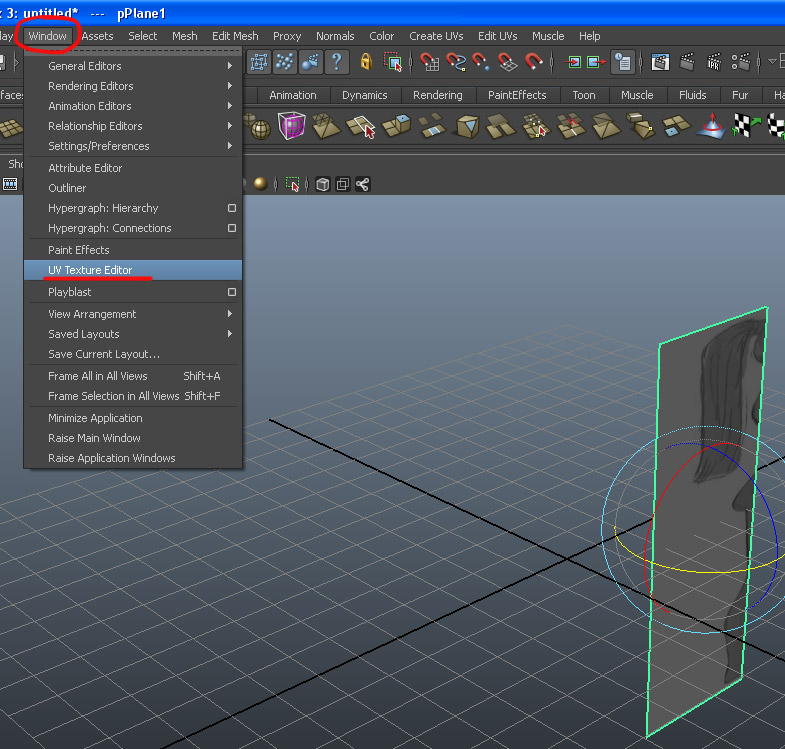Open the Create UVs menu
The height and width of the screenshot is (749, 785).
pos(439,36)
